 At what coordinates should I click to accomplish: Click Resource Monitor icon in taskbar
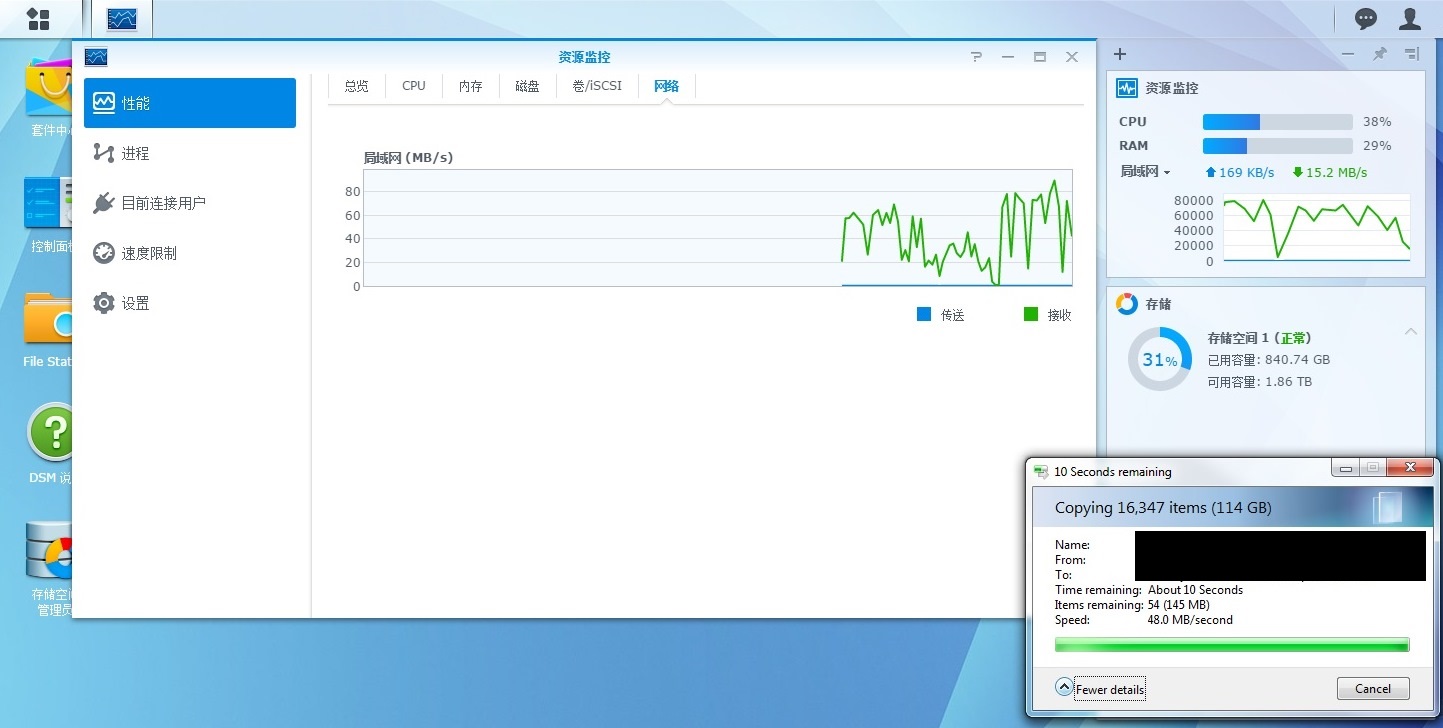coord(122,18)
